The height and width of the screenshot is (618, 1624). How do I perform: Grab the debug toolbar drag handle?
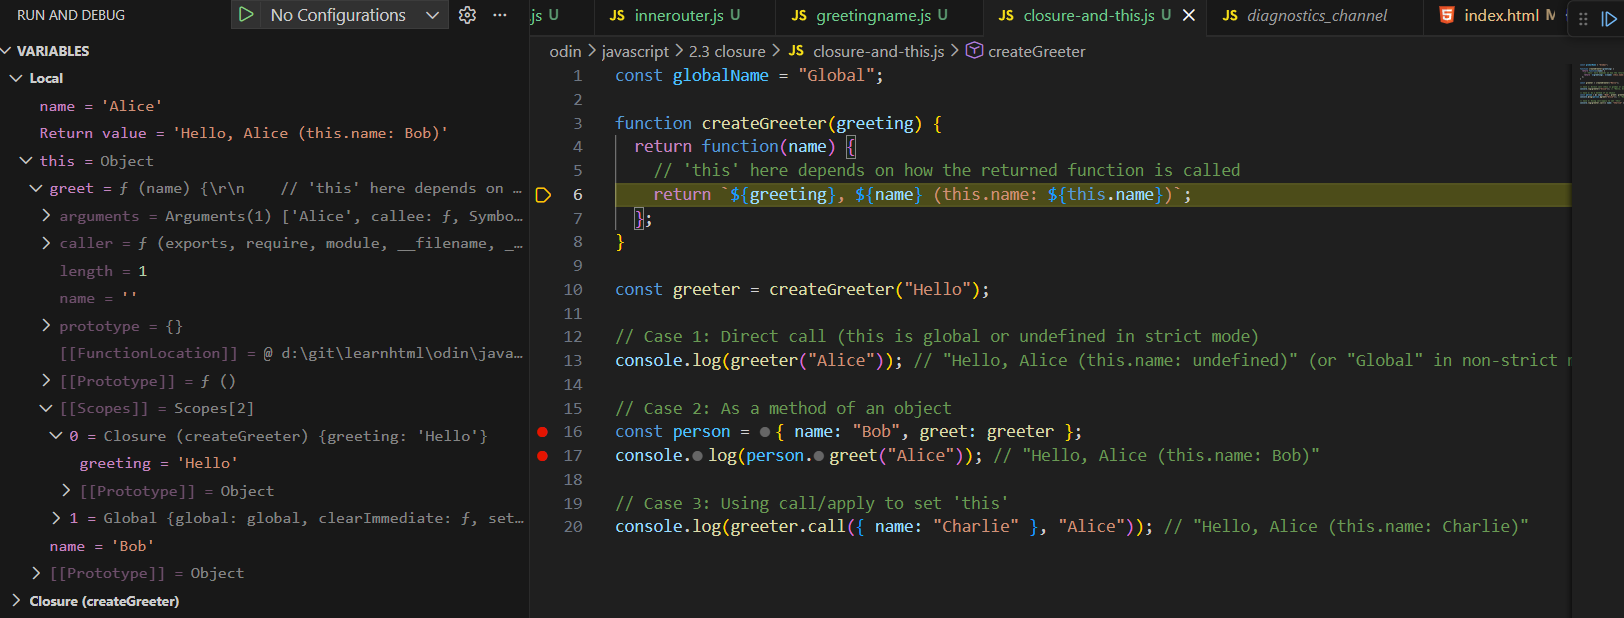point(1583,19)
